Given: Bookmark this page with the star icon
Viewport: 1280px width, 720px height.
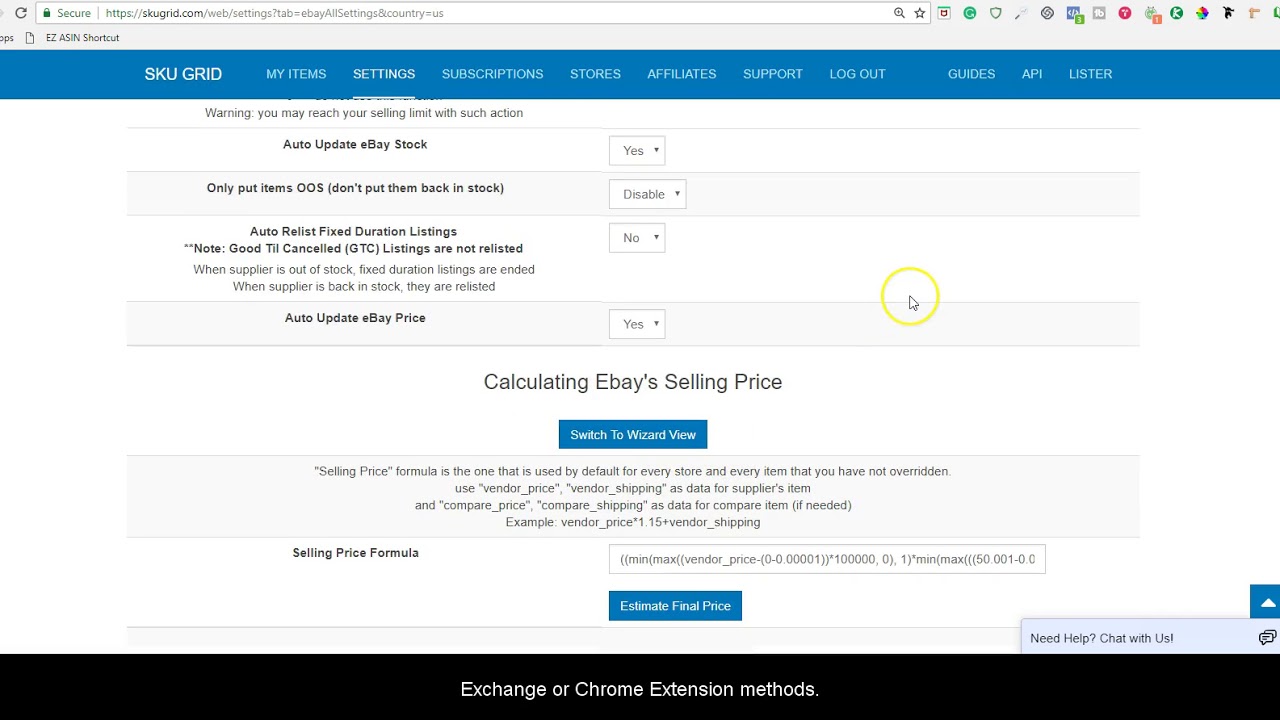Looking at the screenshot, I should click(919, 13).
